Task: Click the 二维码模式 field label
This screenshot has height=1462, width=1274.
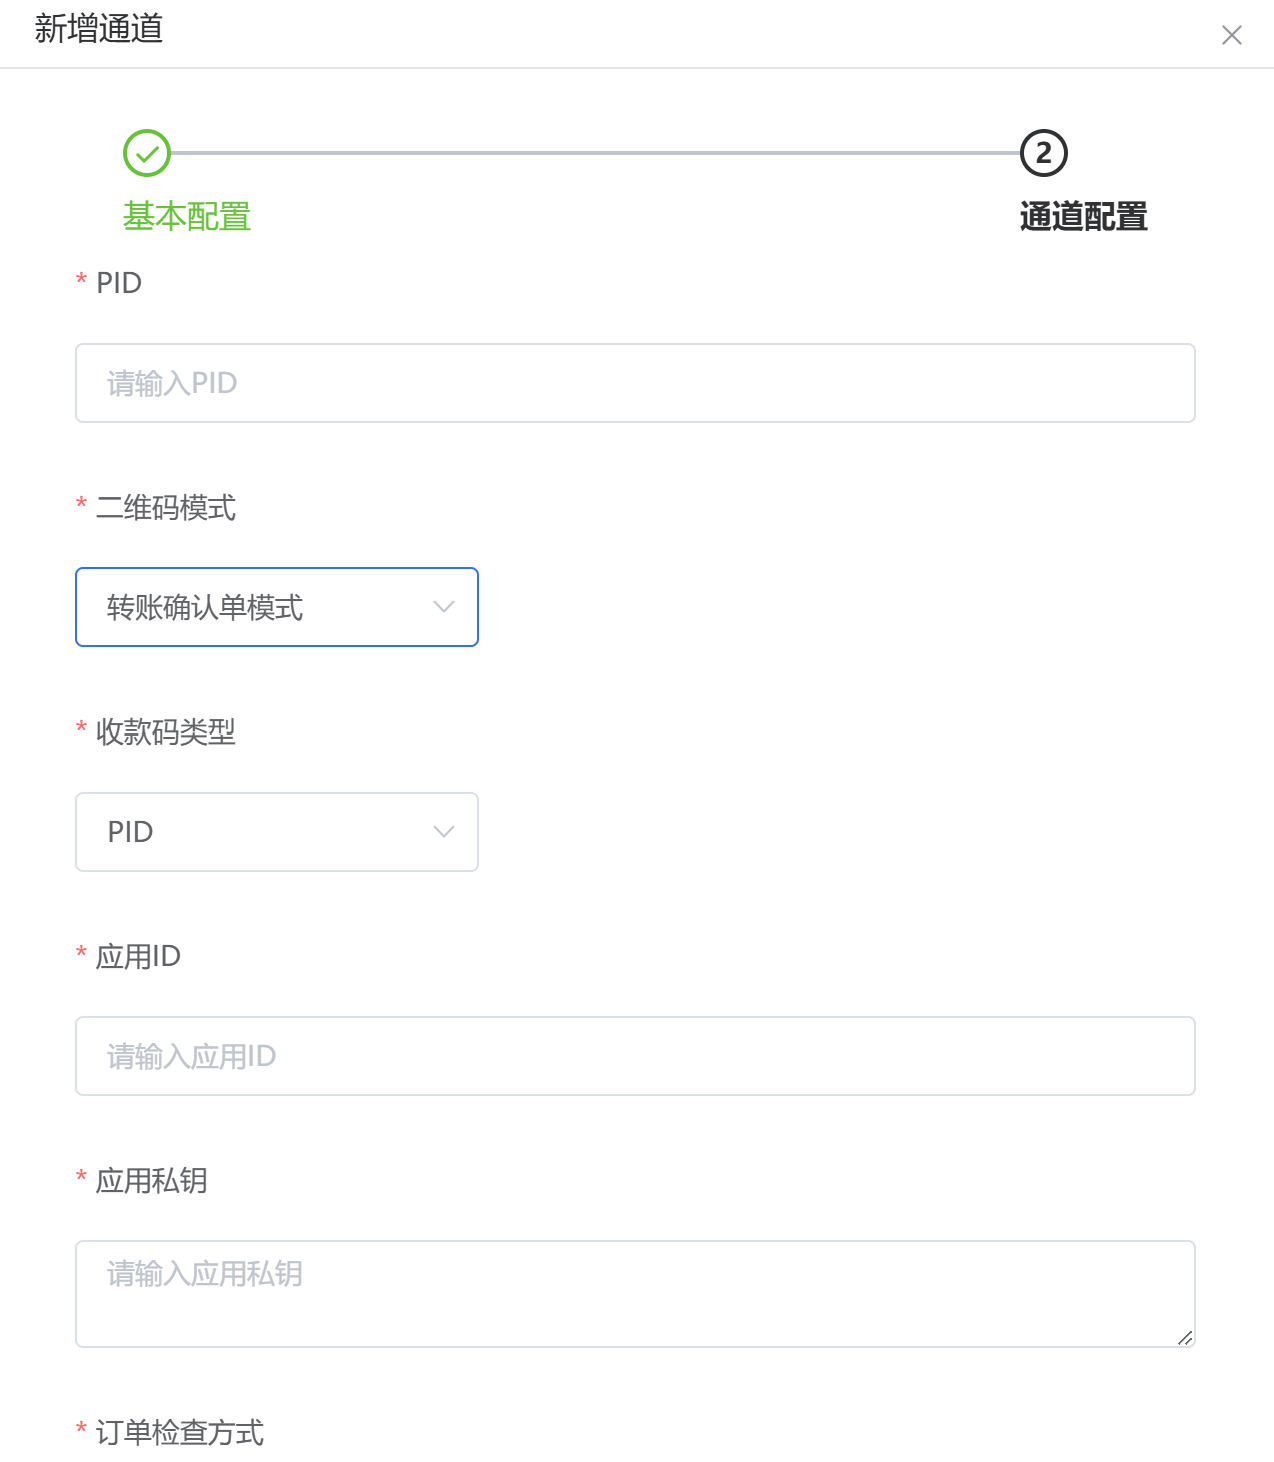Action: [x=166, y=508]
